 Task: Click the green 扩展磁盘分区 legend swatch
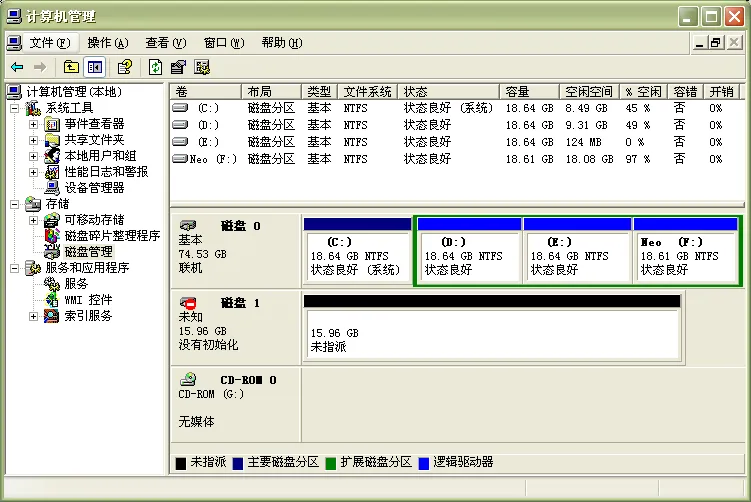pyautogui.click(x=330, y=463)
